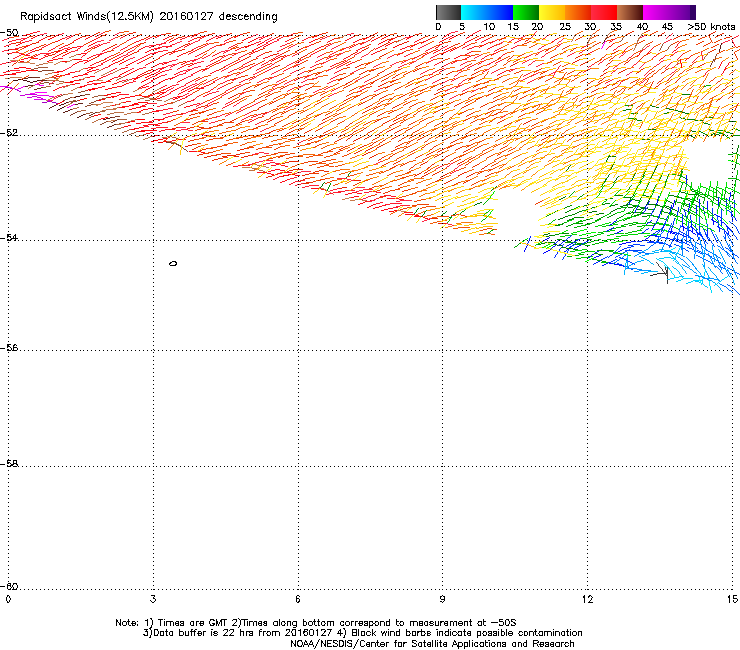Click the -60 latitude axis label
Image resolution: width=740 pixels, height=650 pixels.
point(10,587)
